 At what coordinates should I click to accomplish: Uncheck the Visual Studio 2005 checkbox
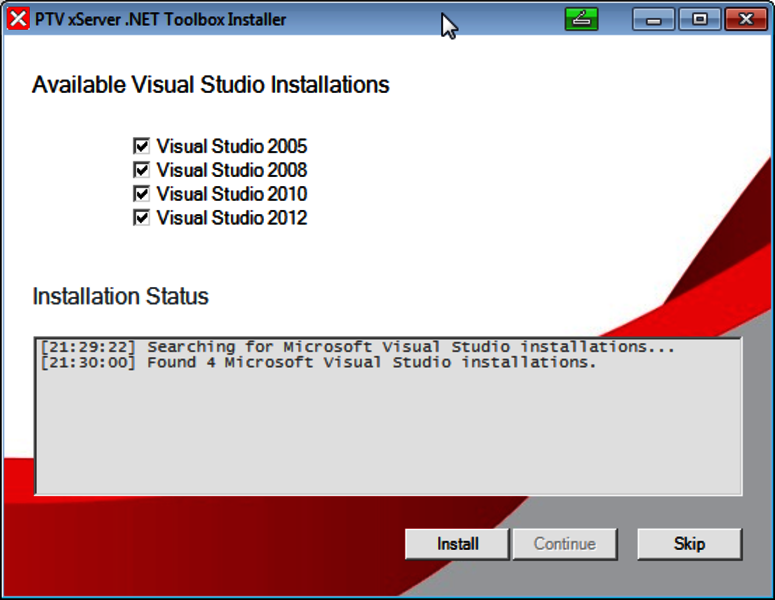pyautogui.click(x=141, y=146)
